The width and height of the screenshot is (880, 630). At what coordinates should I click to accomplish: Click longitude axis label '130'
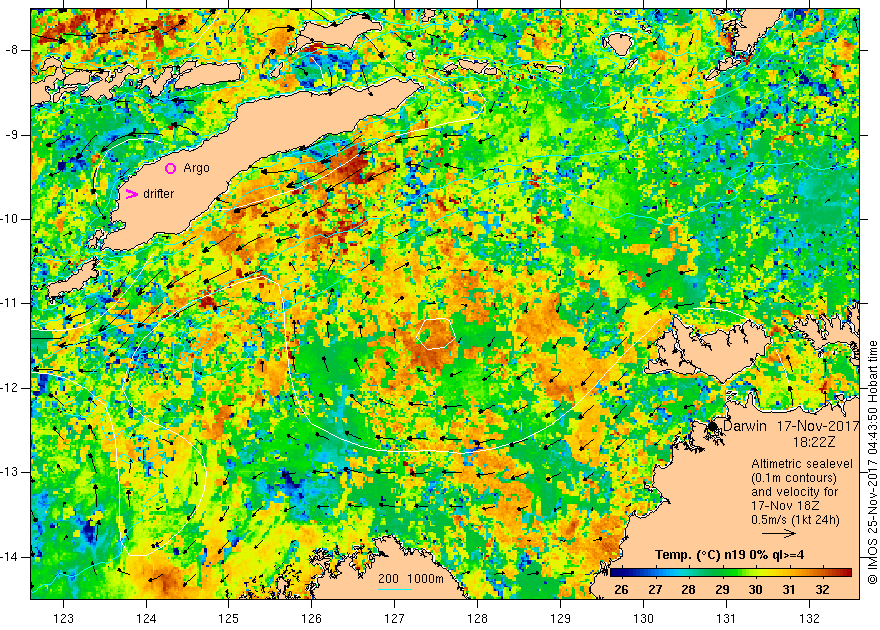pyautogui.click(x=643, y=619)
